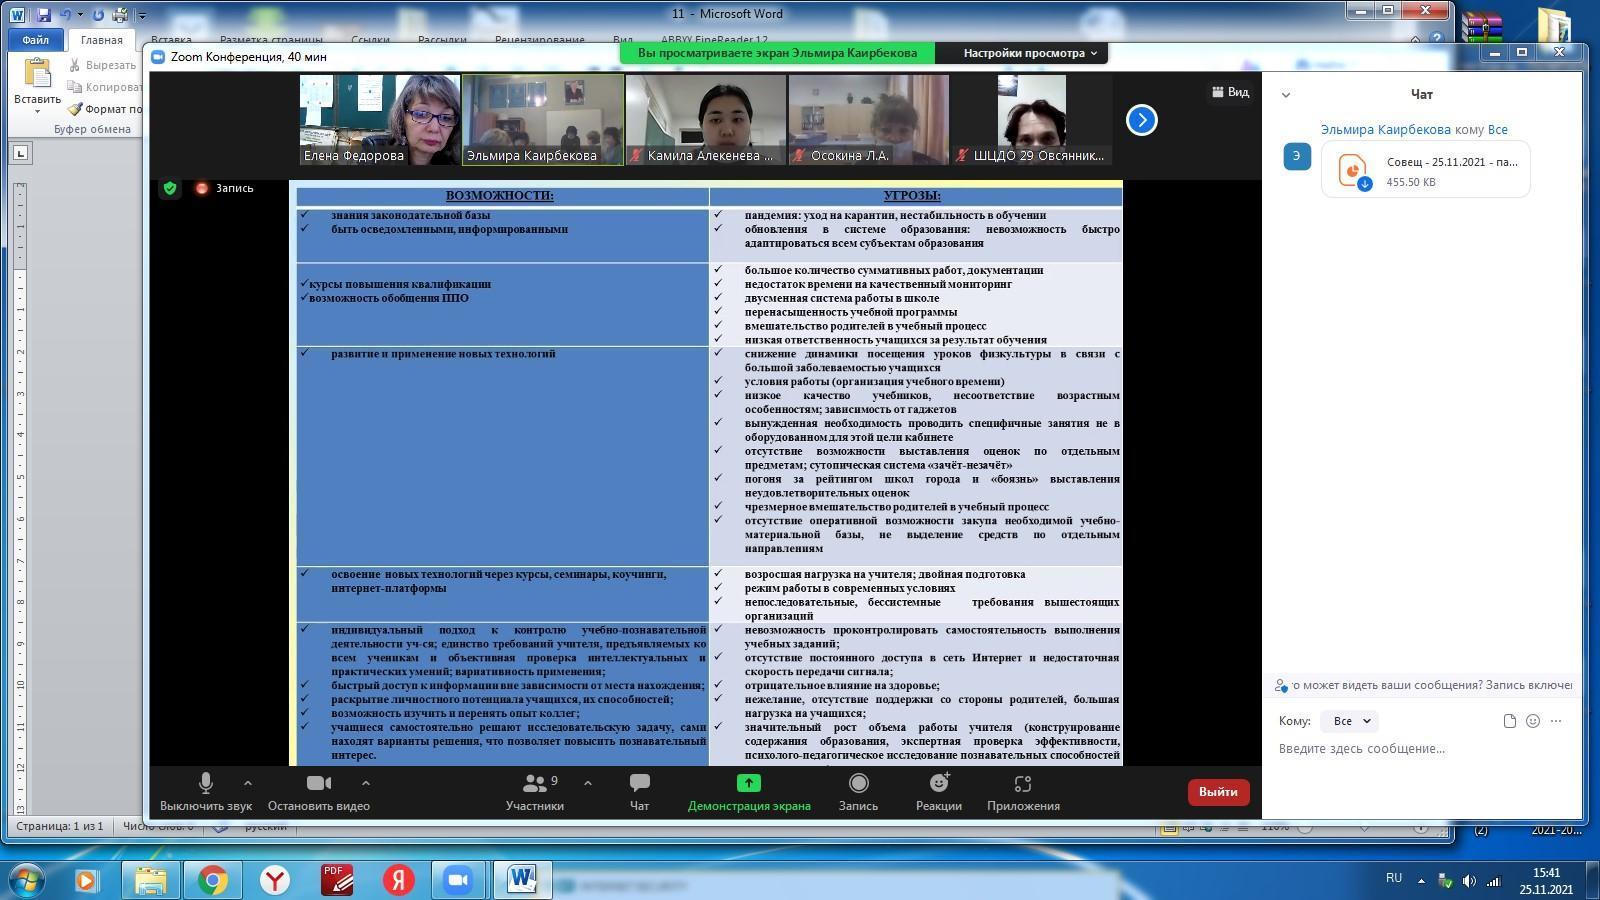
Task: Open the Участники participants panel
Action: [x=535, y=792]
